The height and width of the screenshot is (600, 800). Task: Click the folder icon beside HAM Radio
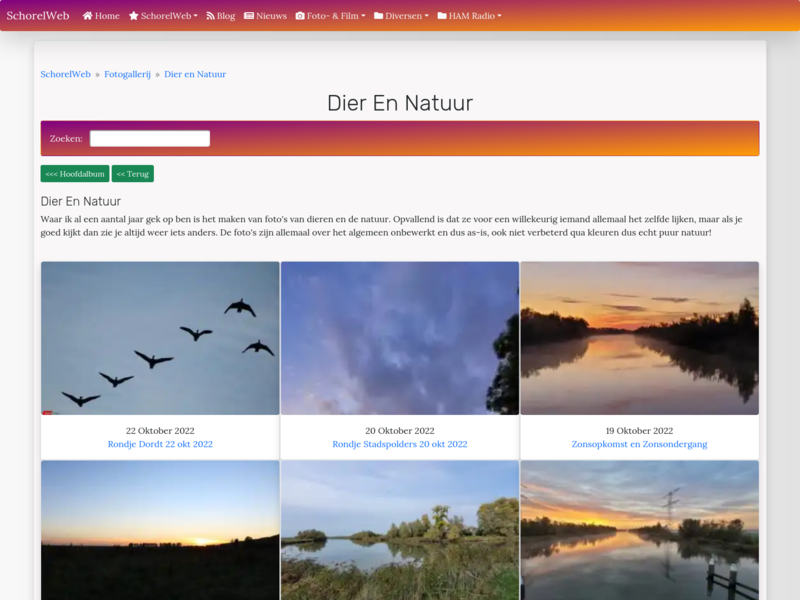[442, 16]
